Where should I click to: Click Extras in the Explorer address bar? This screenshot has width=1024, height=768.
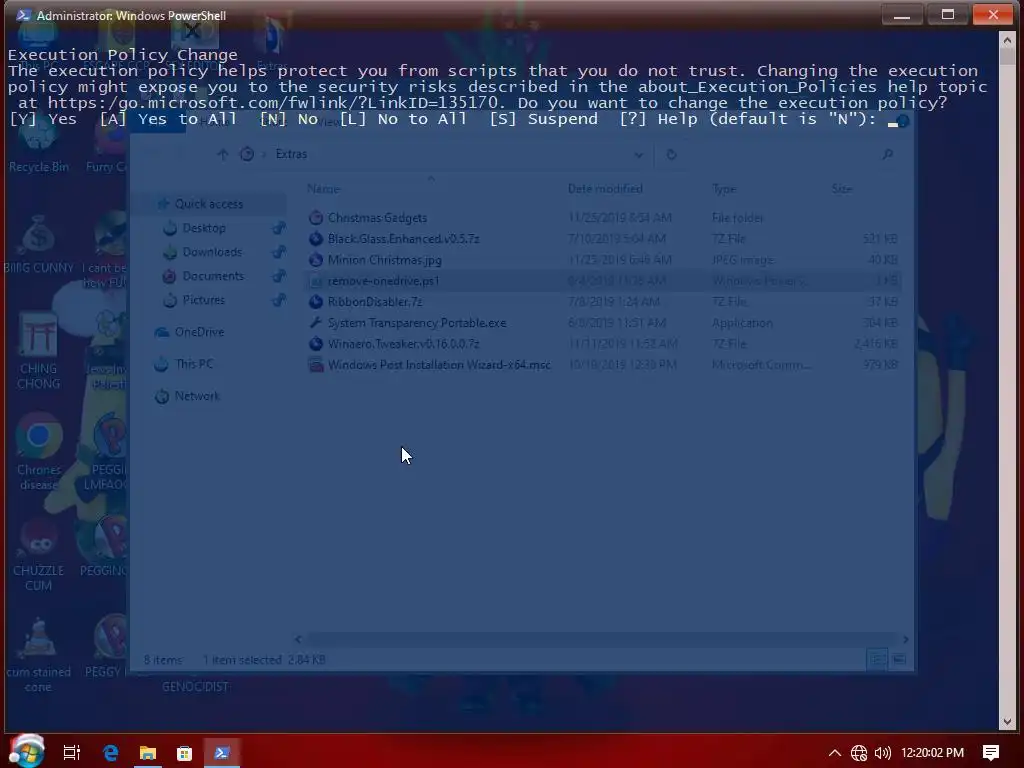(291, 154)
